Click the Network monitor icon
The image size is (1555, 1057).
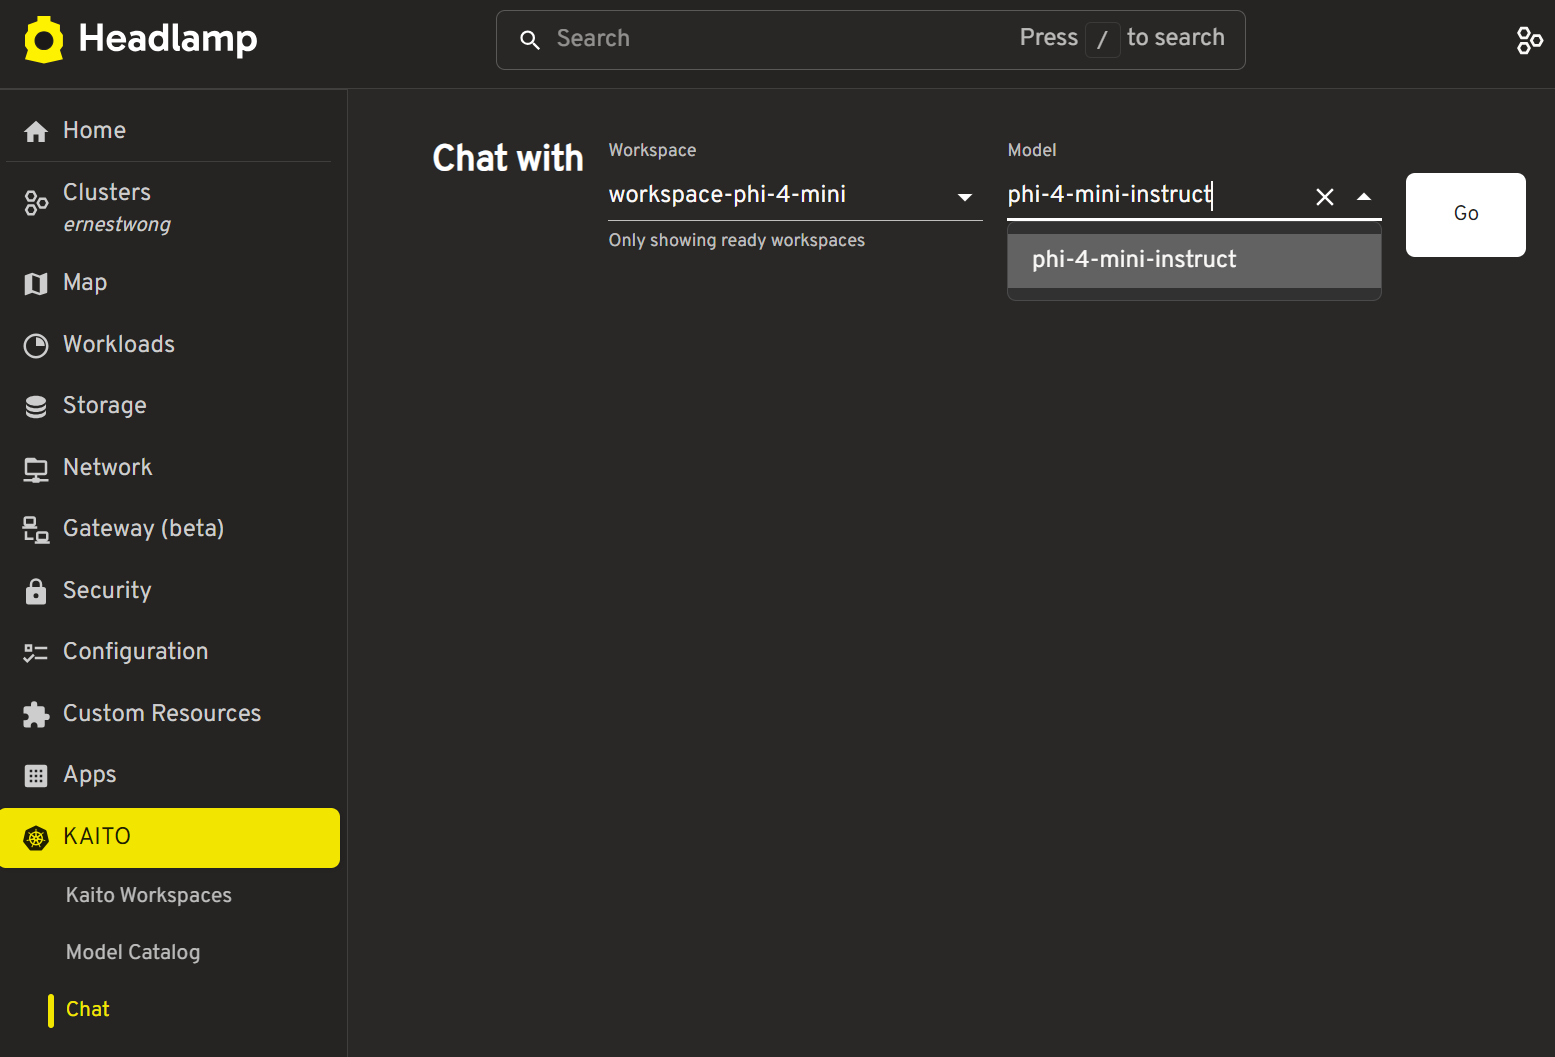pos(36,470)
